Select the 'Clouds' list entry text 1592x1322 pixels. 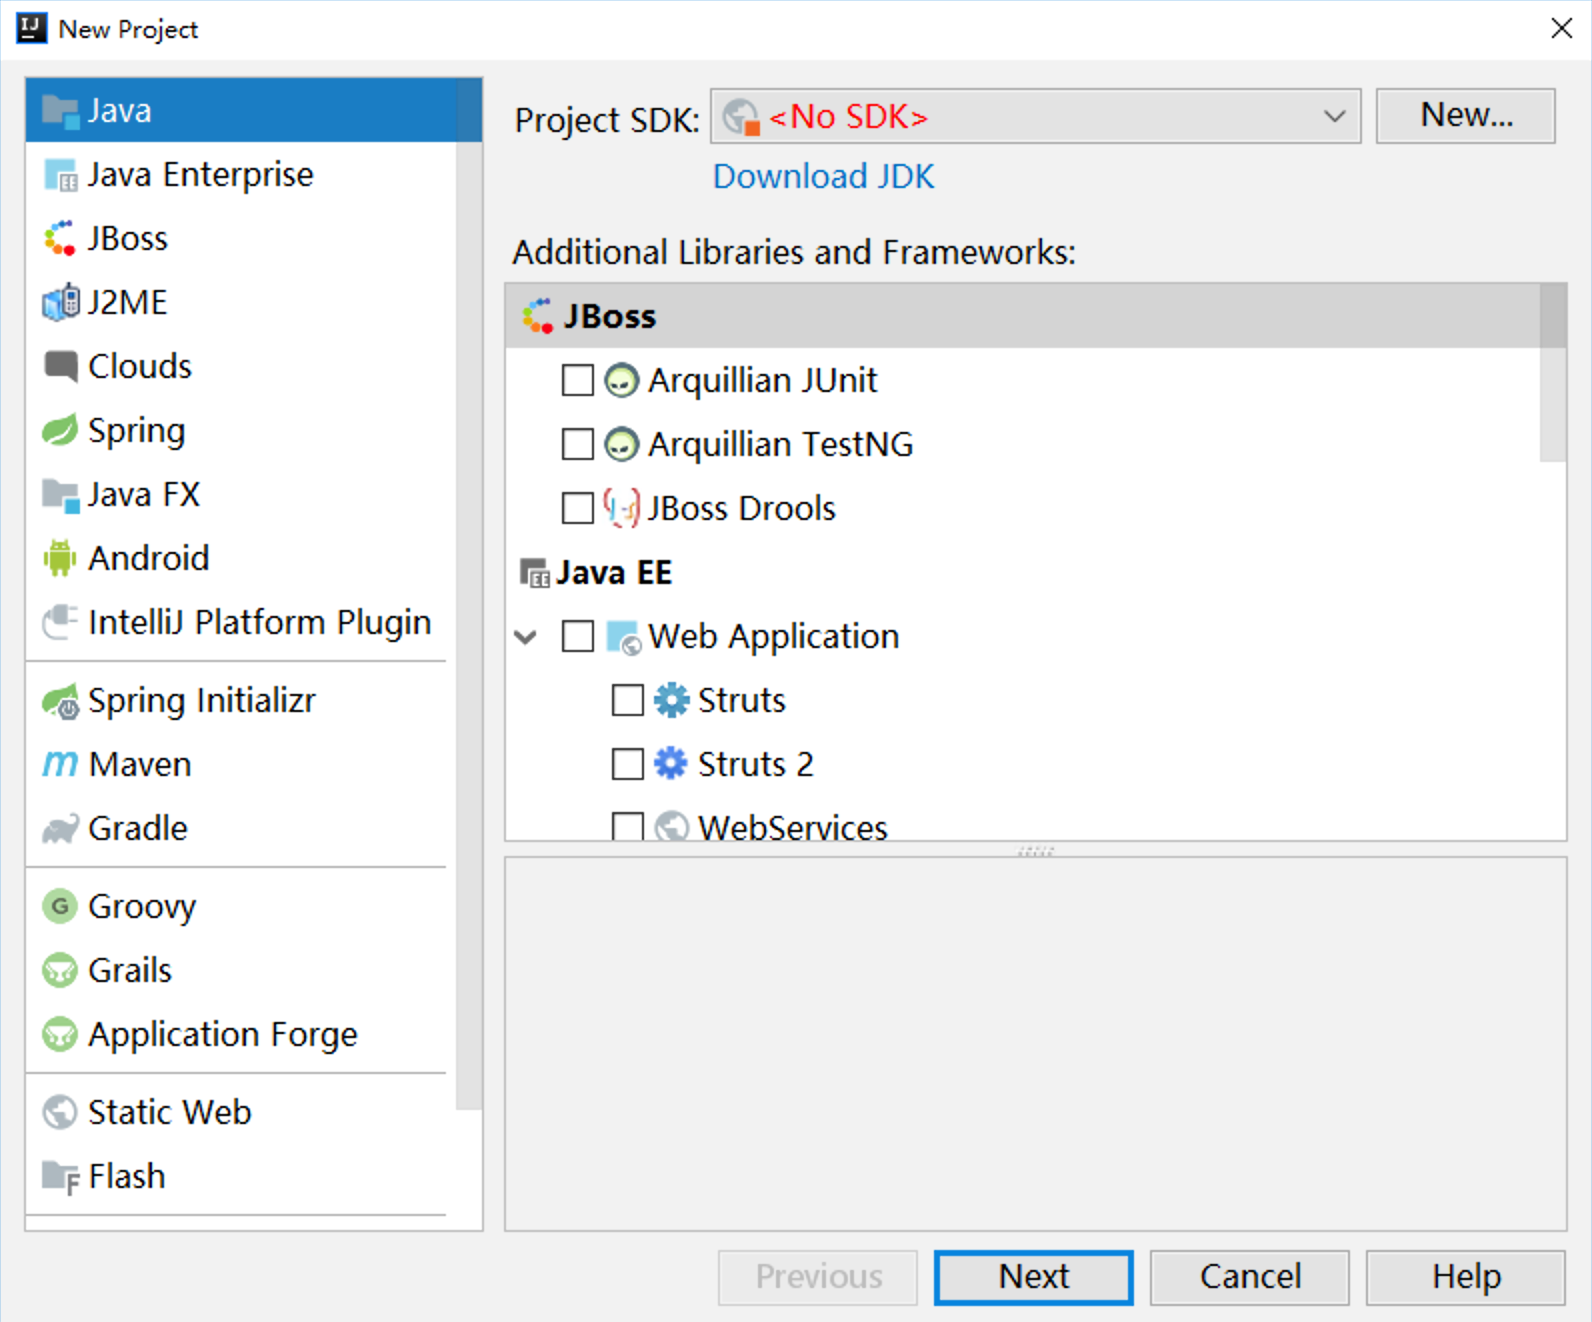pyautogui.click(x=140, y=366)
